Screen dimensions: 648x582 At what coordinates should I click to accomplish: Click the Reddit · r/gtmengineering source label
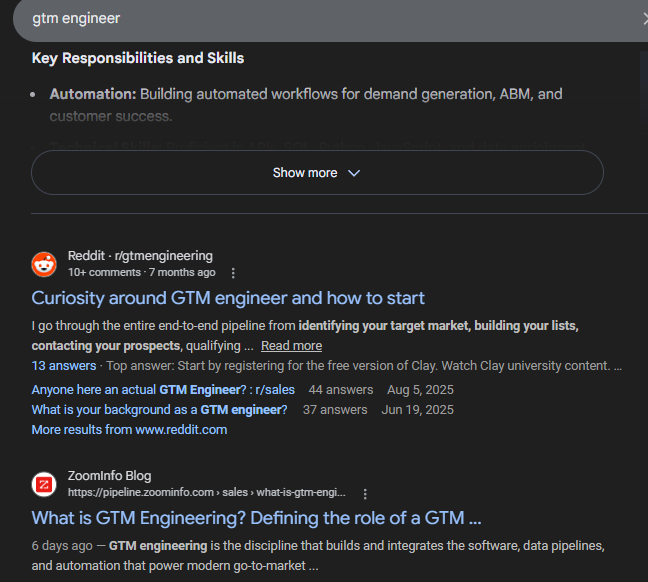click(x=140, y=255)
